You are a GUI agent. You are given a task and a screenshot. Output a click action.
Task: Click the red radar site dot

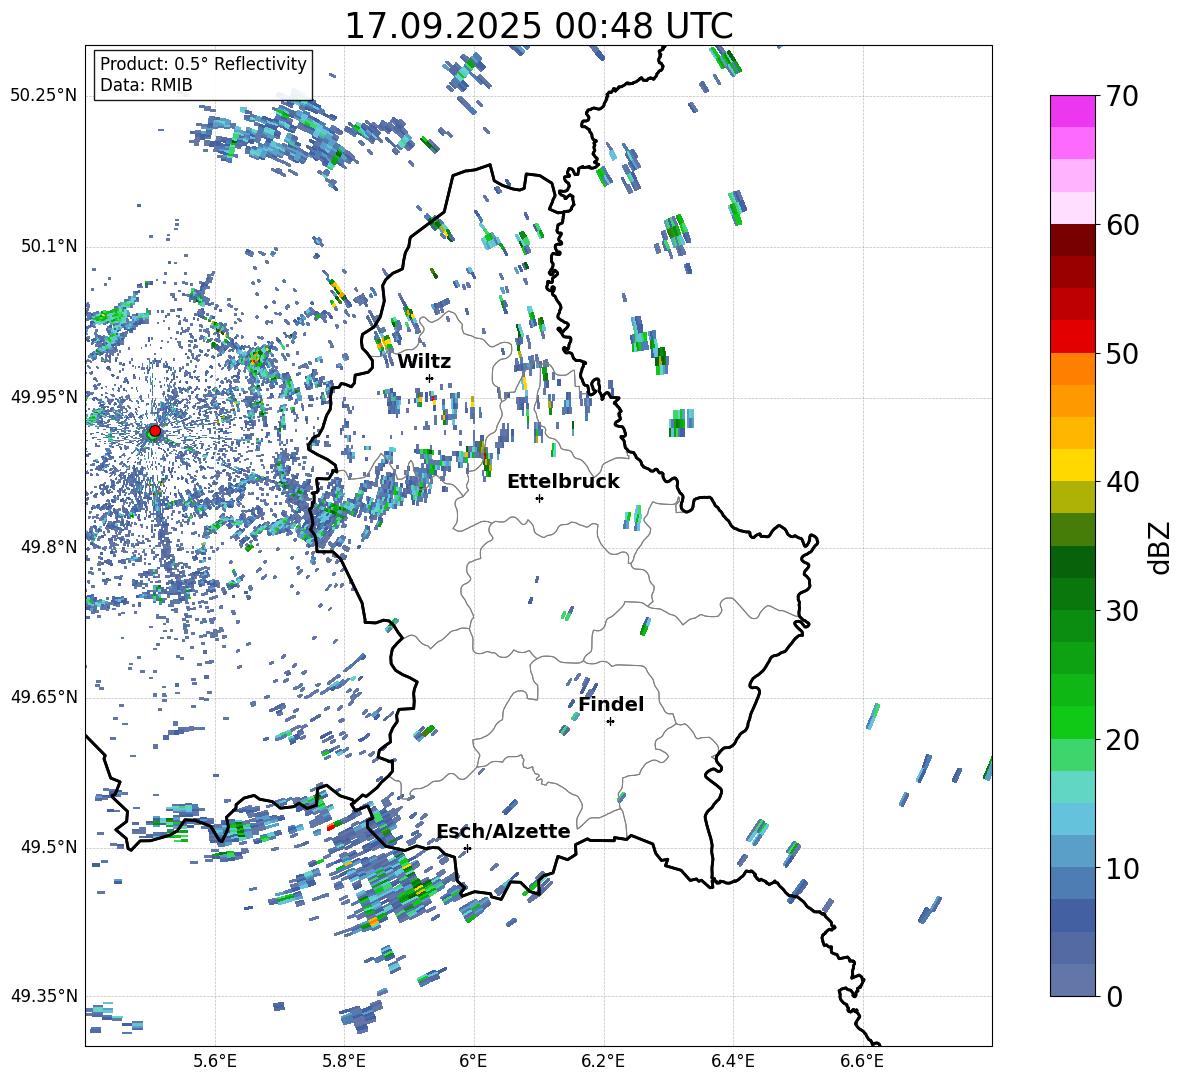click(155, 430)
